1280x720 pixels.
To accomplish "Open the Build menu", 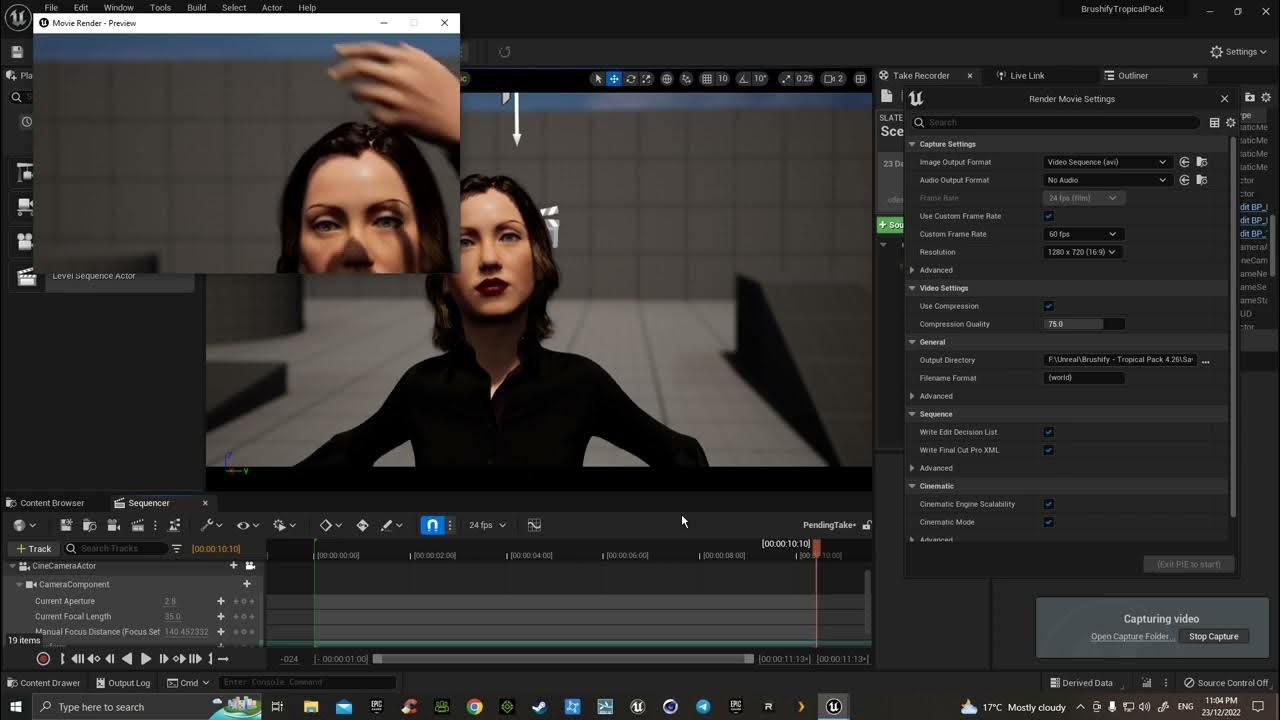I will 196,7.
